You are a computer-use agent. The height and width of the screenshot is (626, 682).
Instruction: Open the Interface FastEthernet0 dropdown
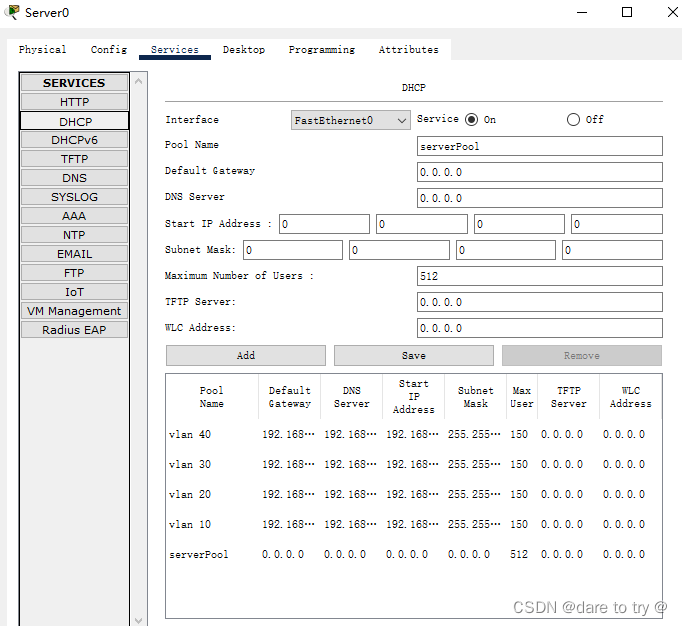350,120
